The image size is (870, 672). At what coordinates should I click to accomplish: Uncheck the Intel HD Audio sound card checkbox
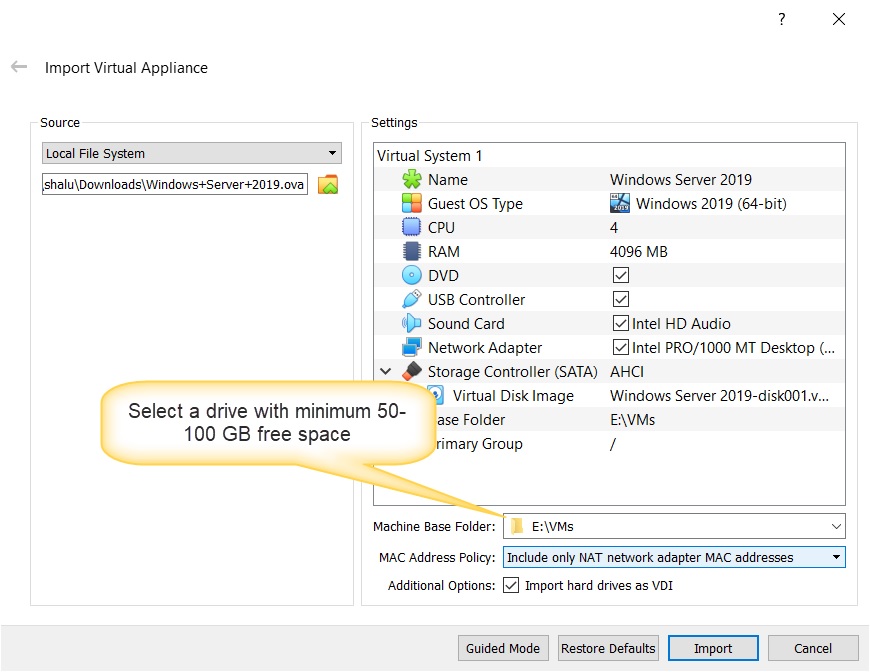pos(621,323)
